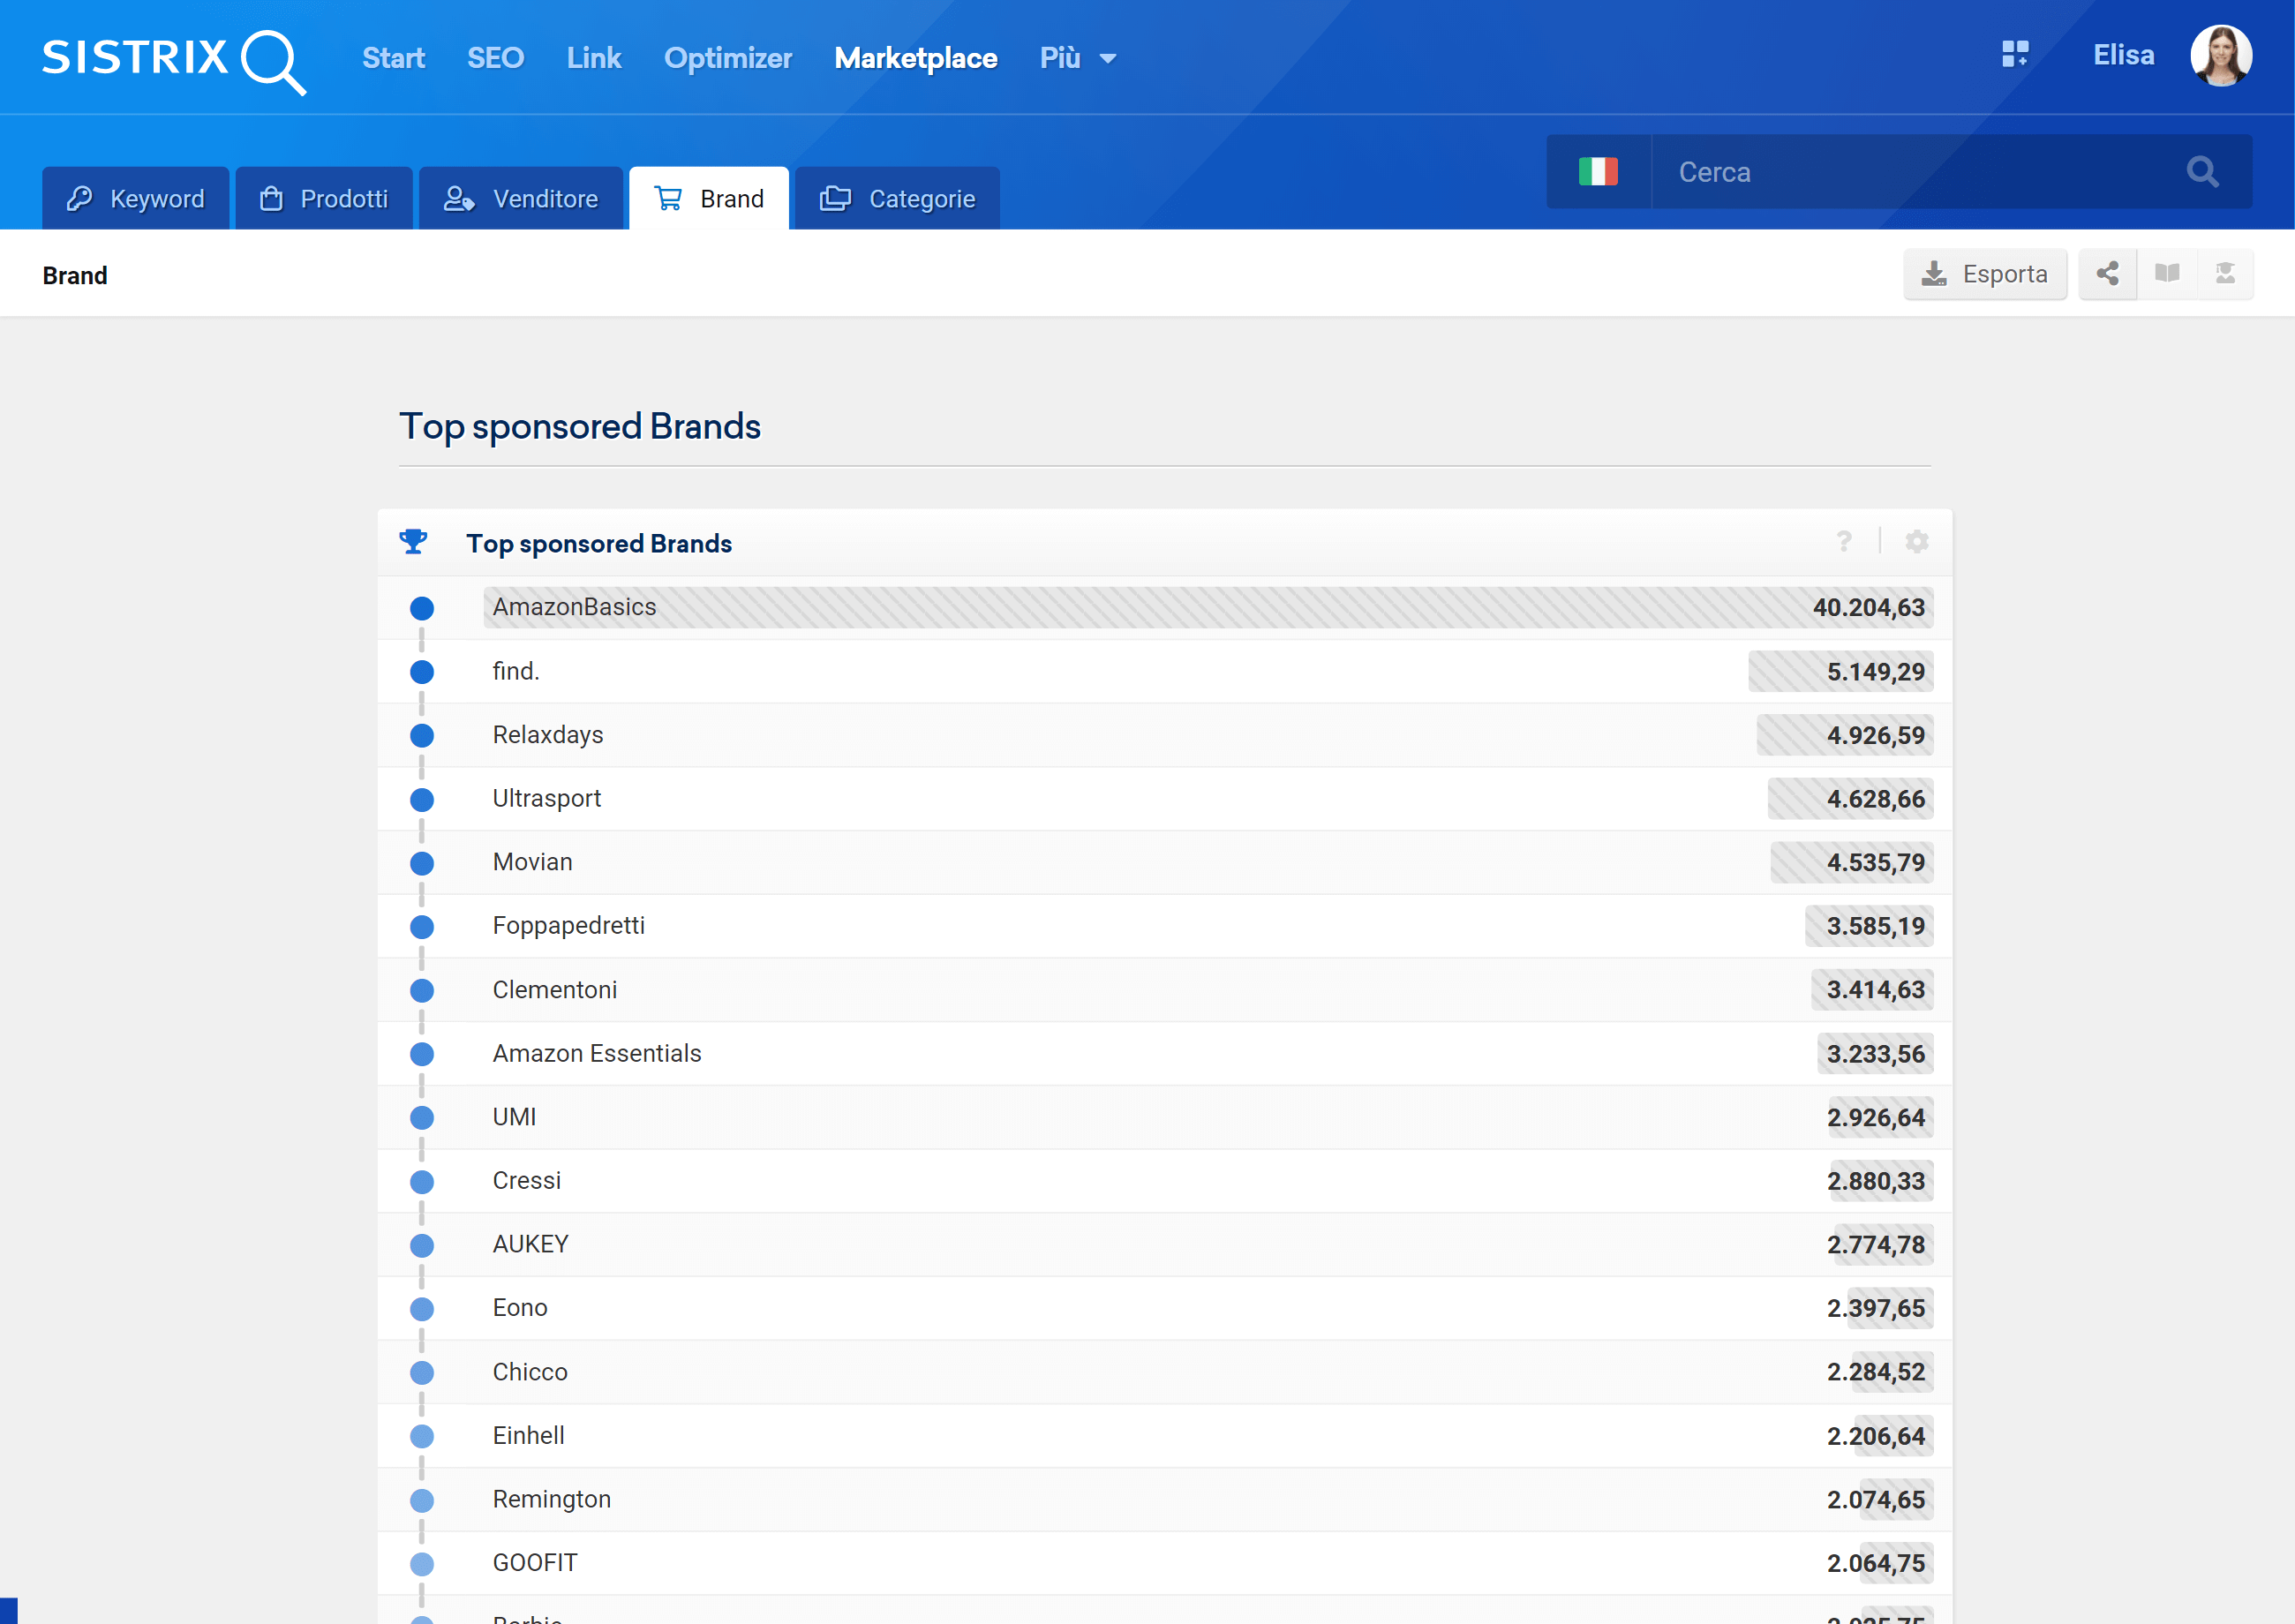Screen dimensions: 2295x1624
Task: Click the Esporta button
Action: click(1984, 274)
